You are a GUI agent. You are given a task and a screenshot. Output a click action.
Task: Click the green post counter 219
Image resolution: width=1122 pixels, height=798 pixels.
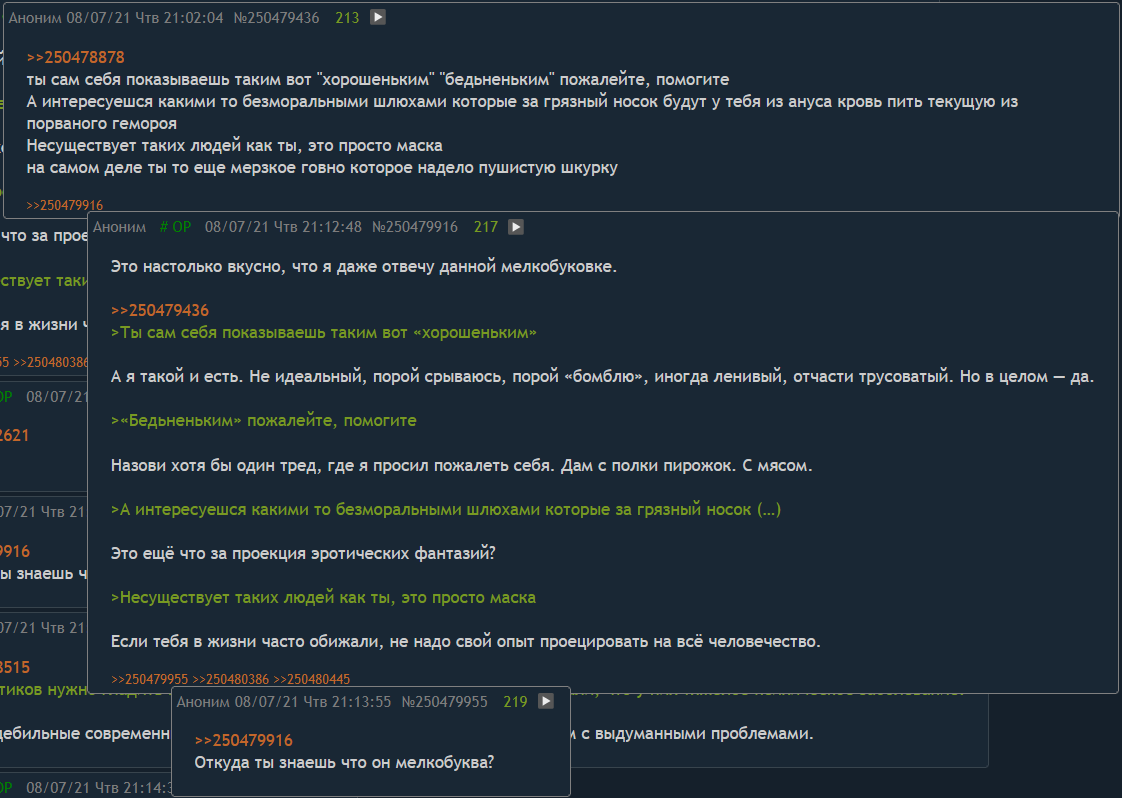click(515, 702)
